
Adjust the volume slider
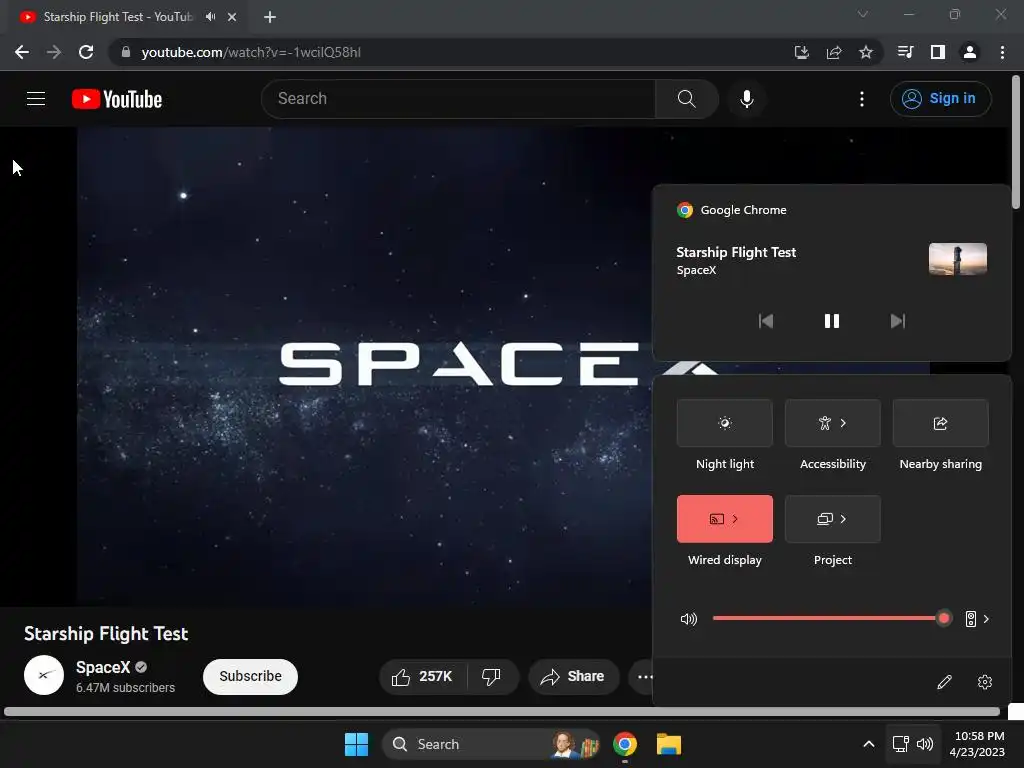pos(831,618)
